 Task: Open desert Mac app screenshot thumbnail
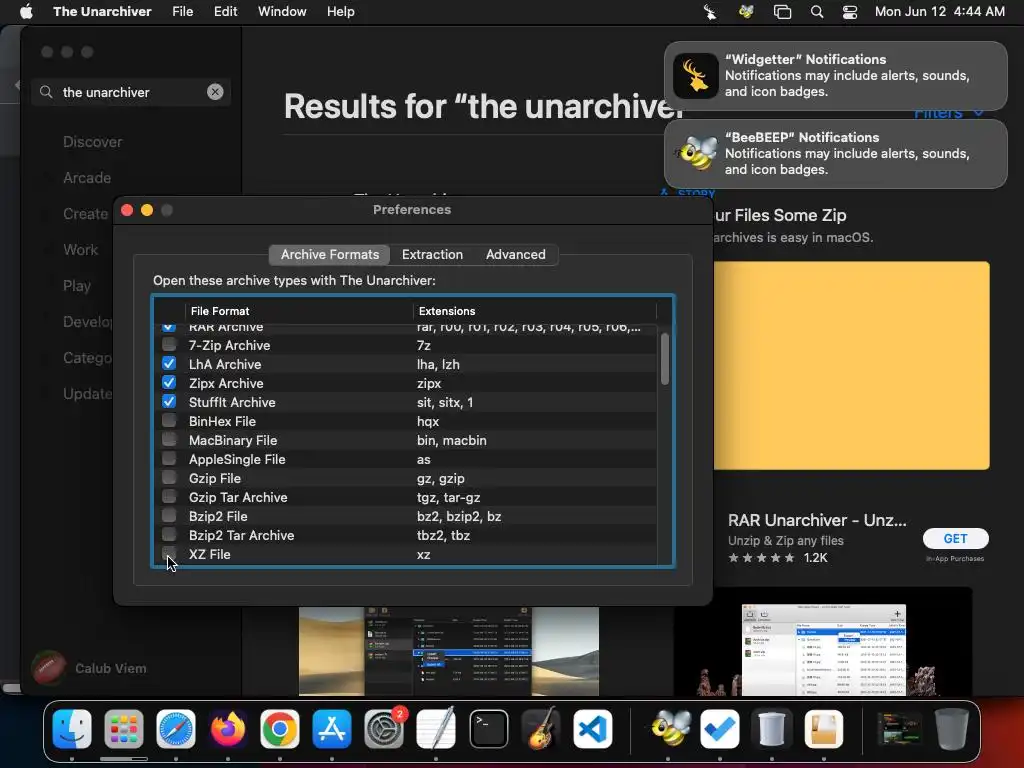point(449,651)
